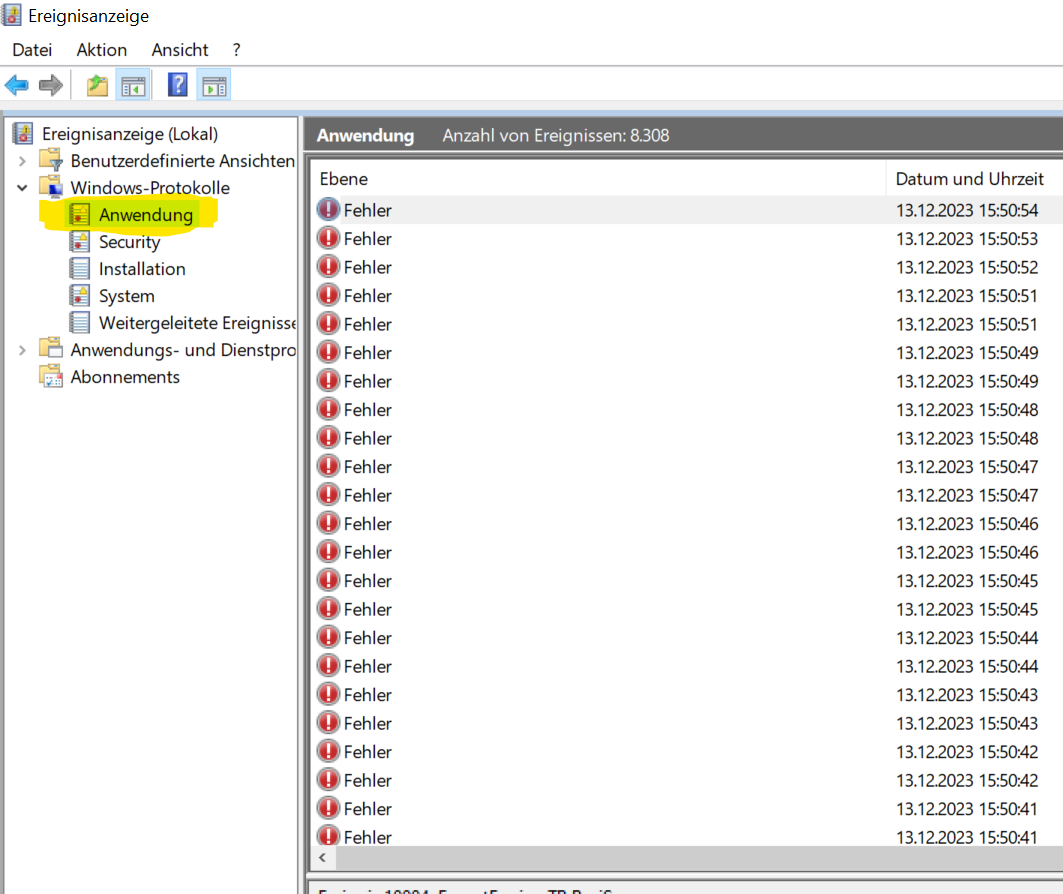Expand Anwendungs- und Dienstprotokolle node
This screenshot has width=1063, height=894.
pos(22,350)
